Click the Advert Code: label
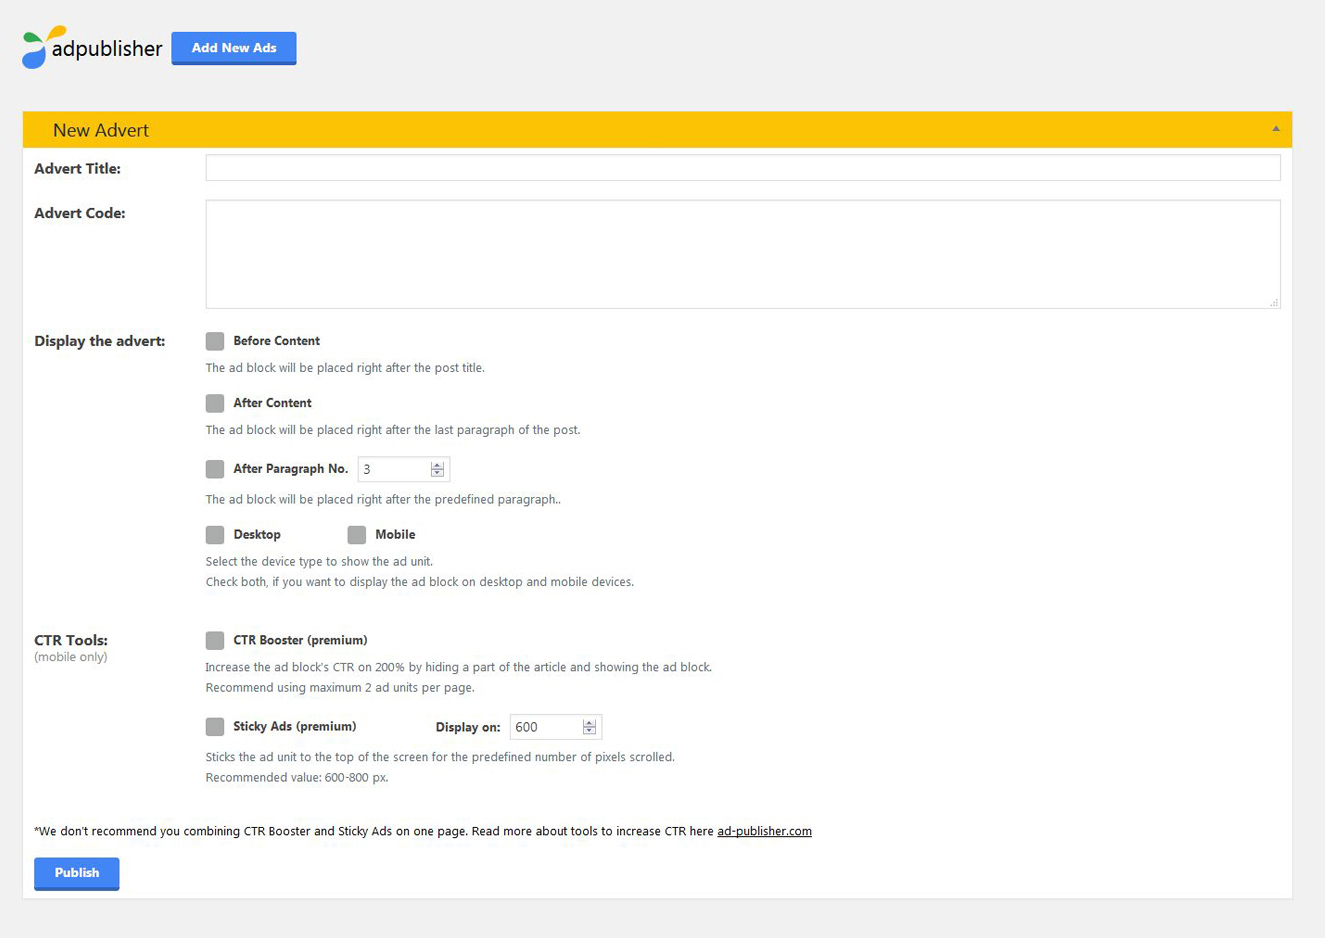The width and height of the screenshot is (1325, 938). 80,213
